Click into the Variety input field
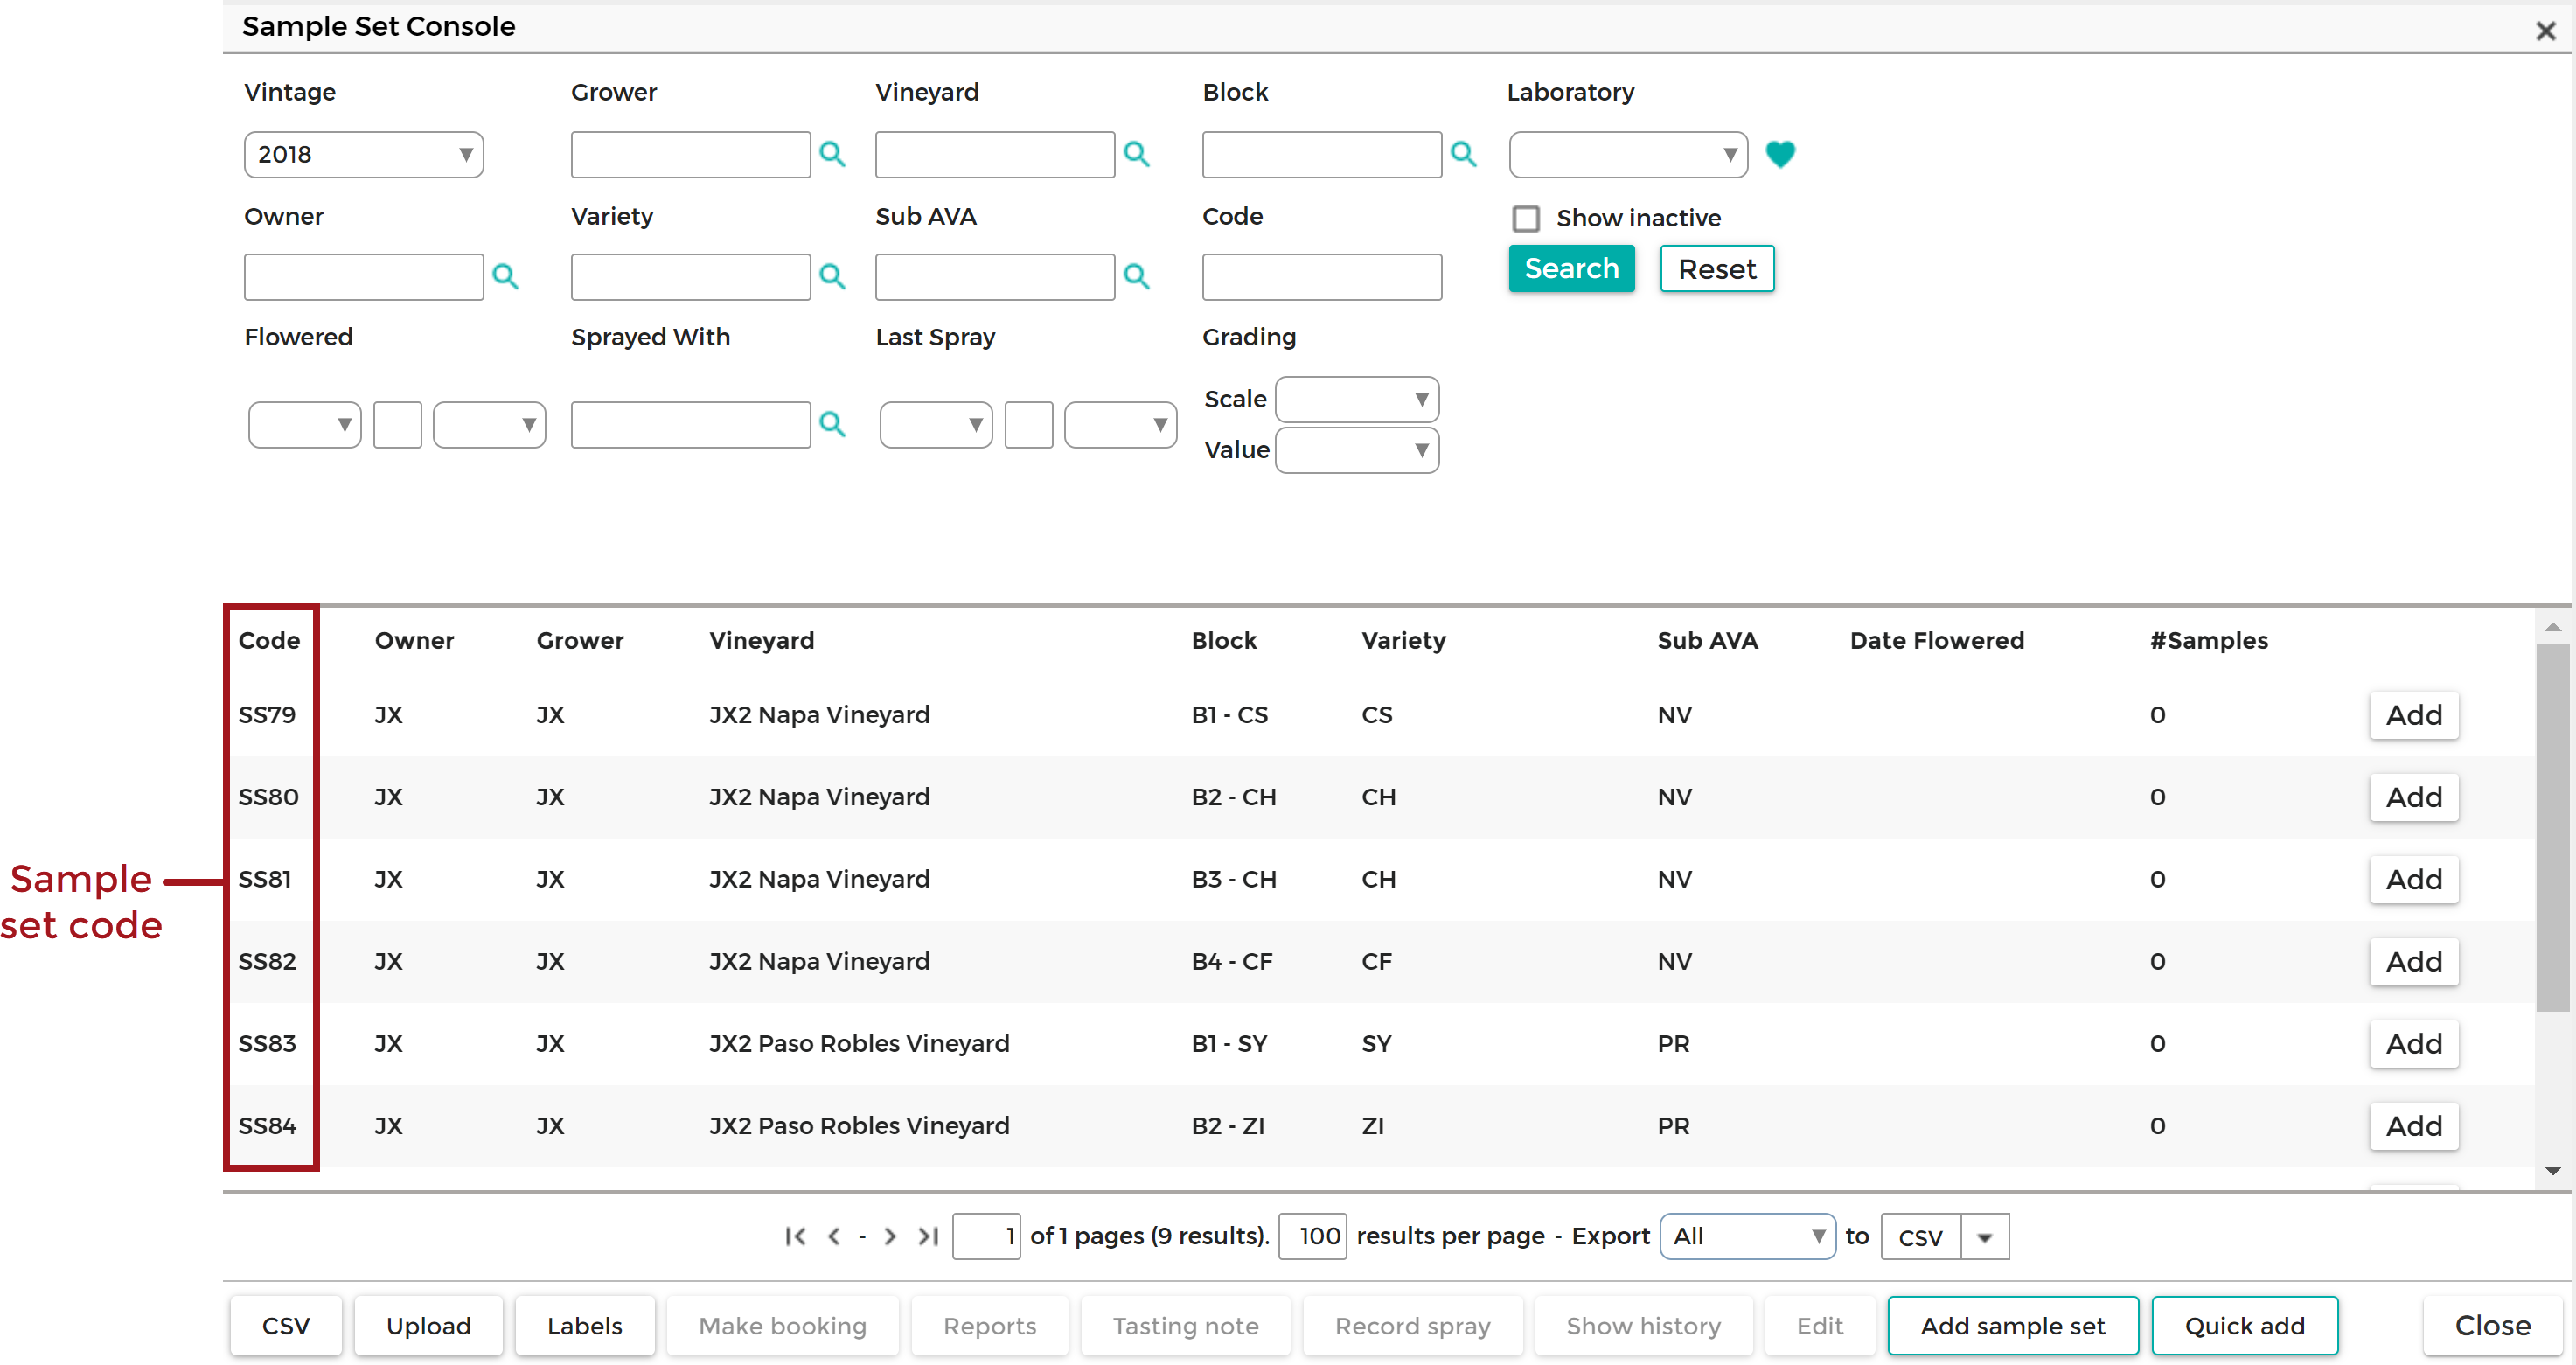Viewport: 2576px width, 1365px height. (690, 276)
